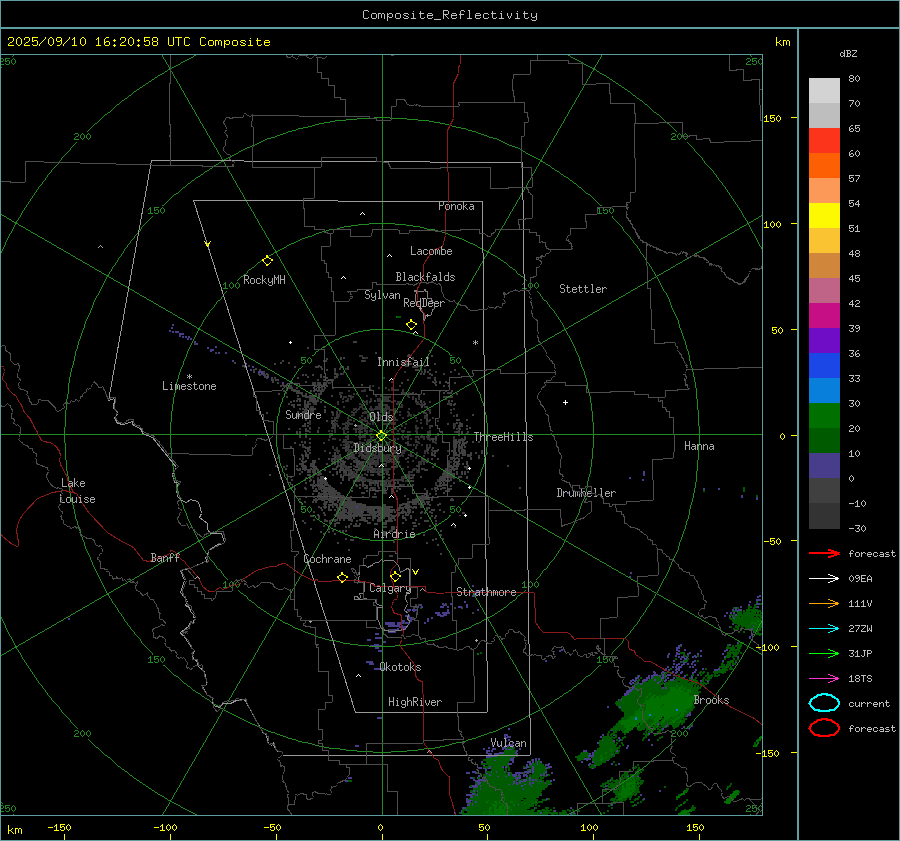Click the Lake Louise label
Viewport: 900px width, 841px height.
tap(77, 491)
